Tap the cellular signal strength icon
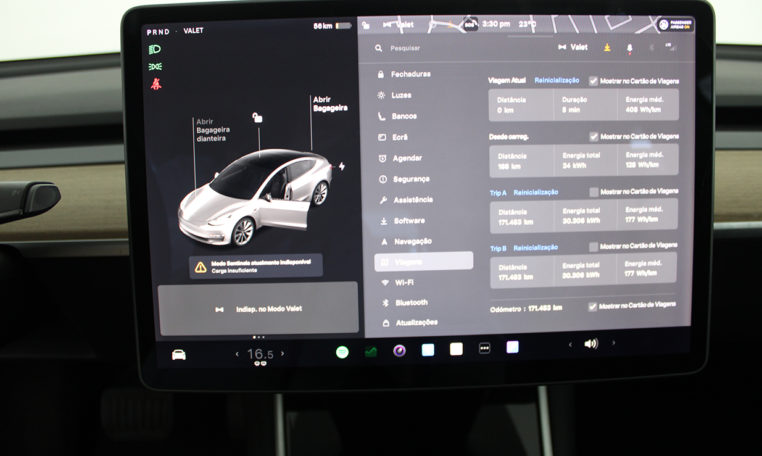762x456 pixels. click(671, 47)
